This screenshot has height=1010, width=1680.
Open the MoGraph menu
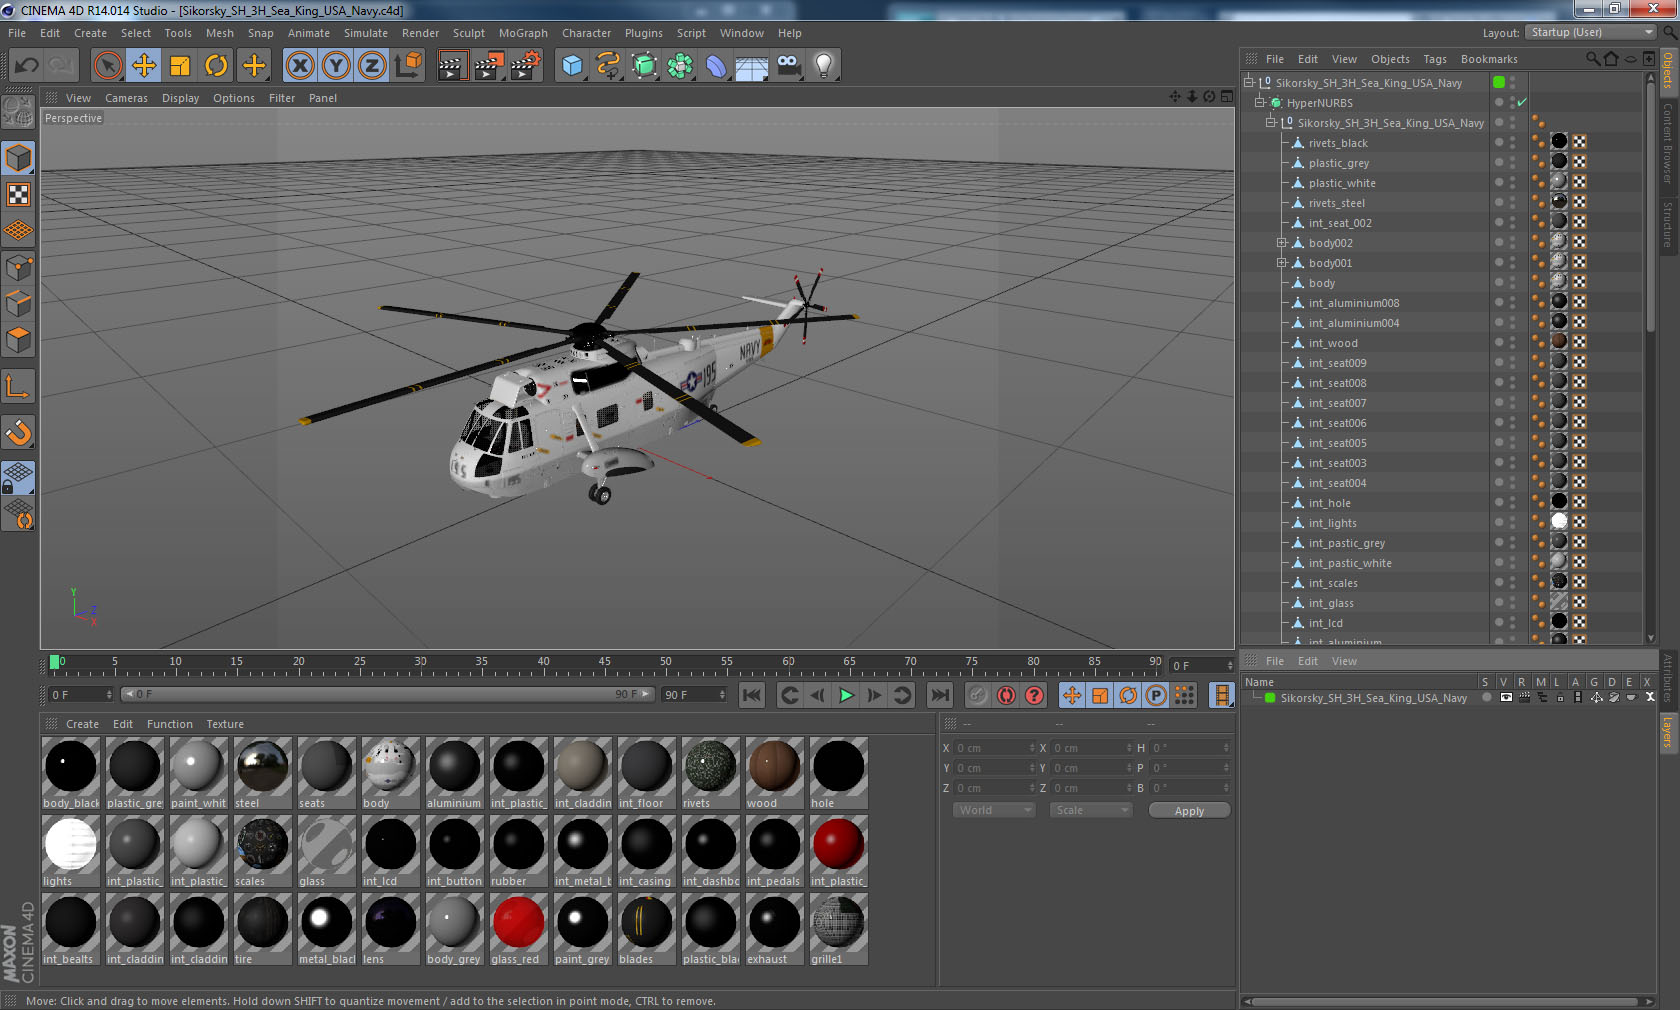[x=523, y=33]
